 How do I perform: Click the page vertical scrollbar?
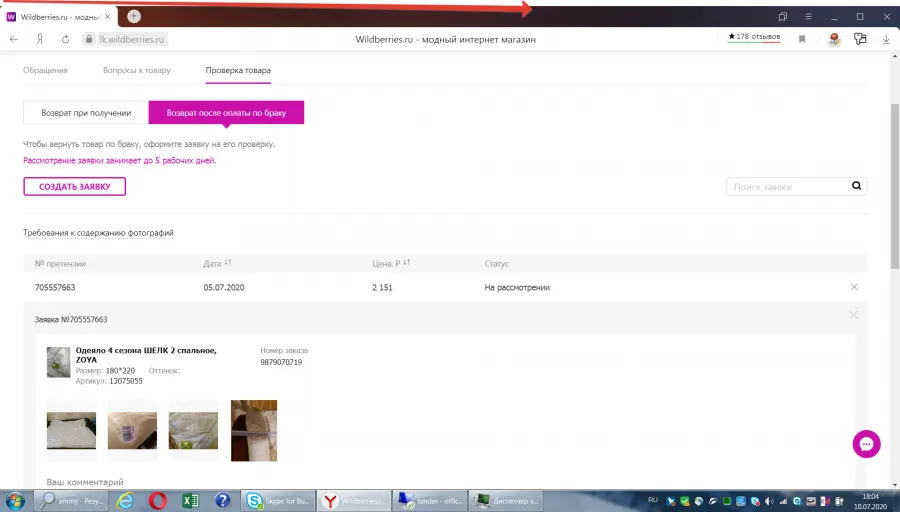[895, 185]
